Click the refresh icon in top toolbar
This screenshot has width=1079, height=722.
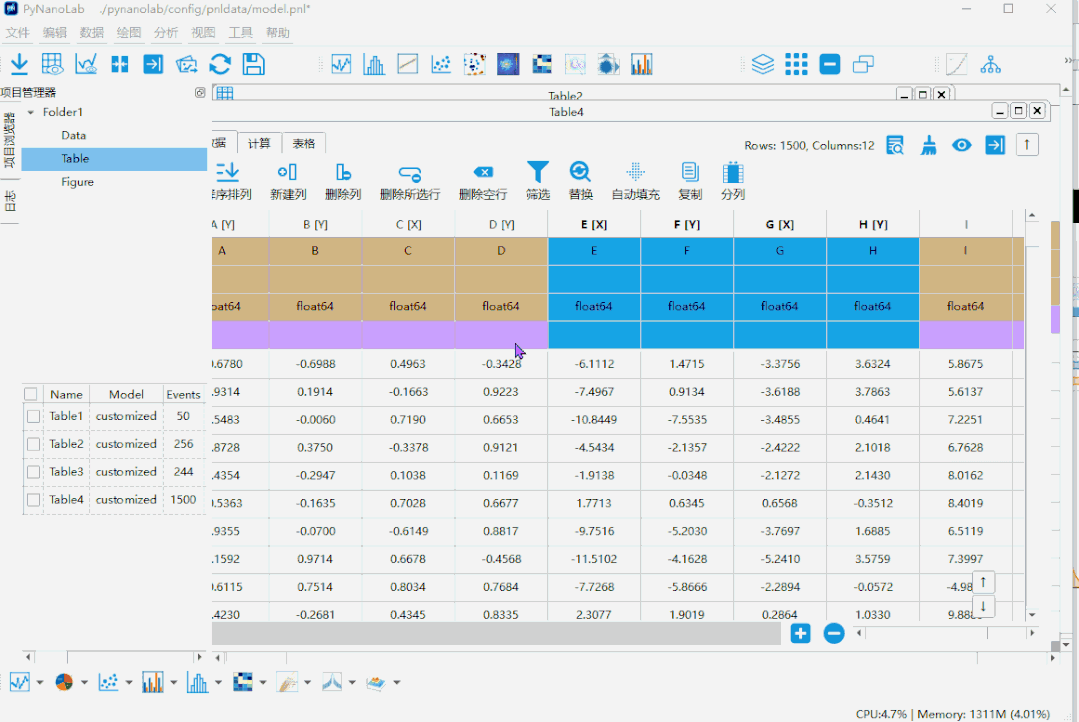tap(220, 65)
